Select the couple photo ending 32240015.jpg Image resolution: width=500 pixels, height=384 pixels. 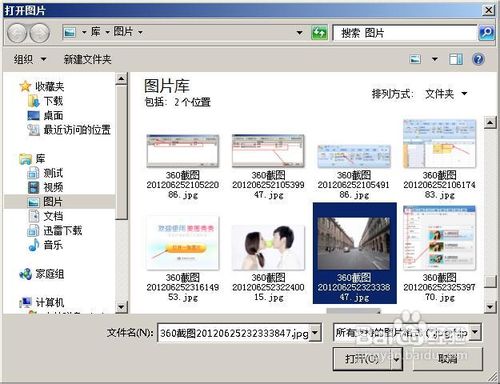(x=268, y=263)
